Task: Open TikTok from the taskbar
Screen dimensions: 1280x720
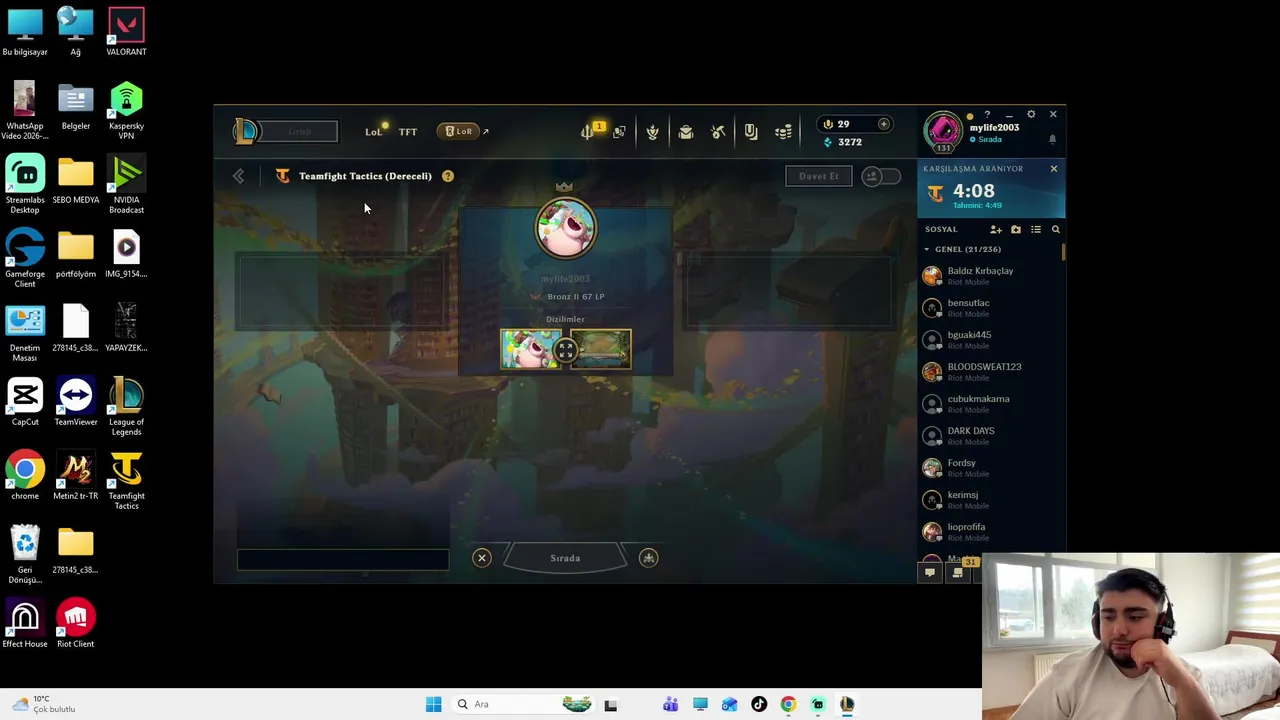Action: click(759, 704)
